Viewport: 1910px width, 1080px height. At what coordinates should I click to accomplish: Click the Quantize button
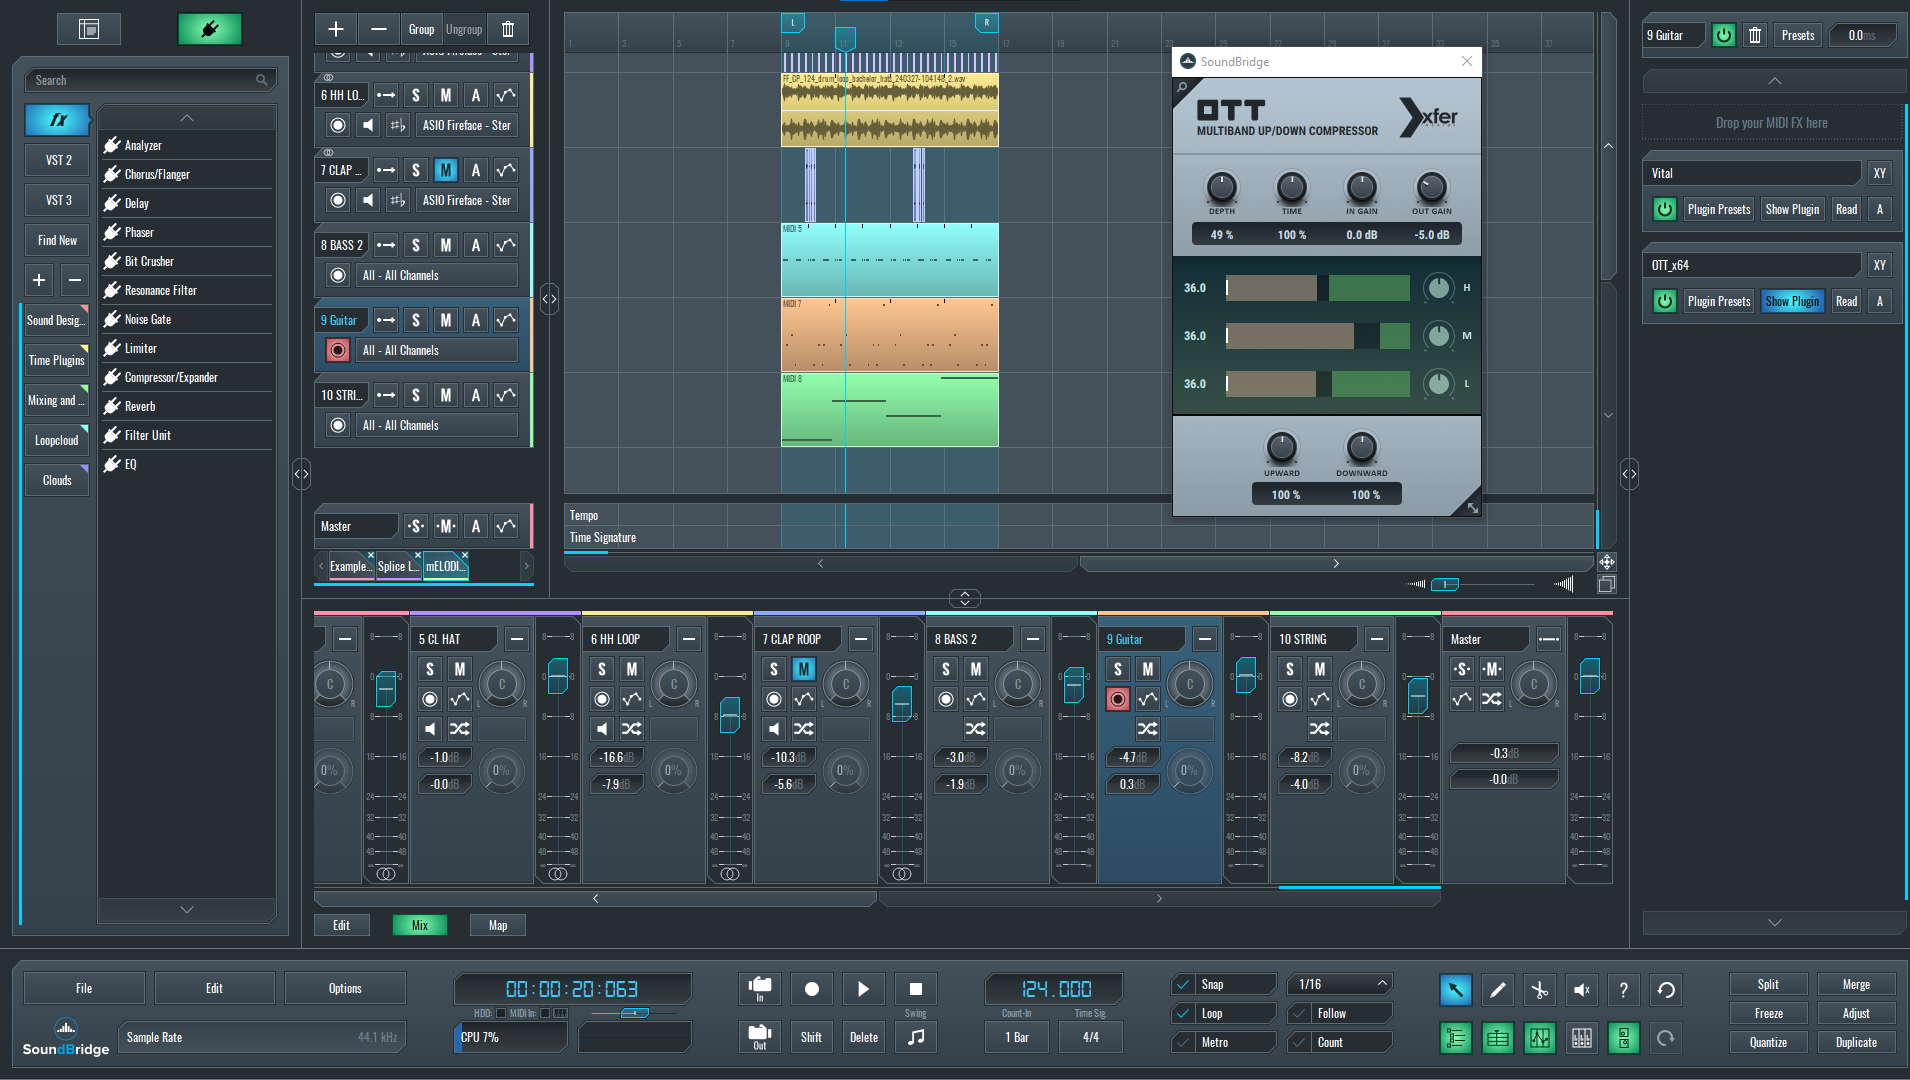[1768, 1042]
